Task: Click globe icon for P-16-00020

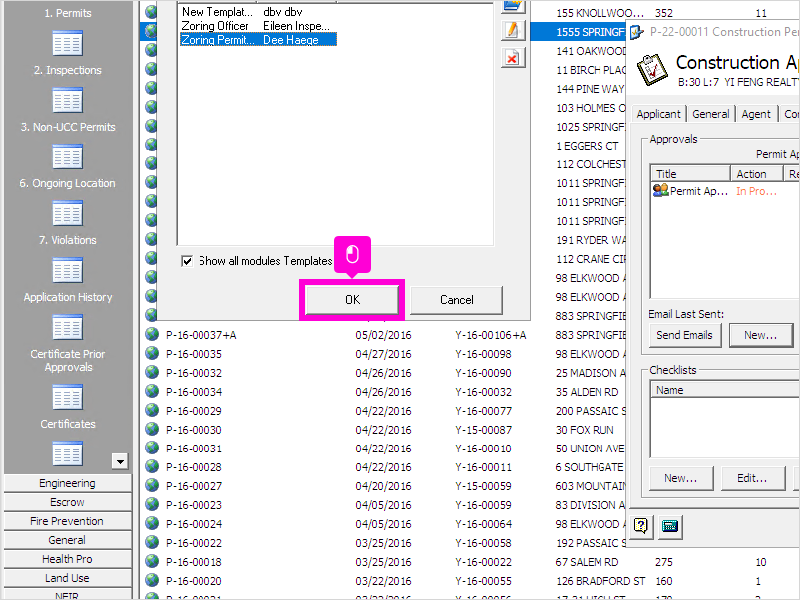Action: tap(152, 580)
